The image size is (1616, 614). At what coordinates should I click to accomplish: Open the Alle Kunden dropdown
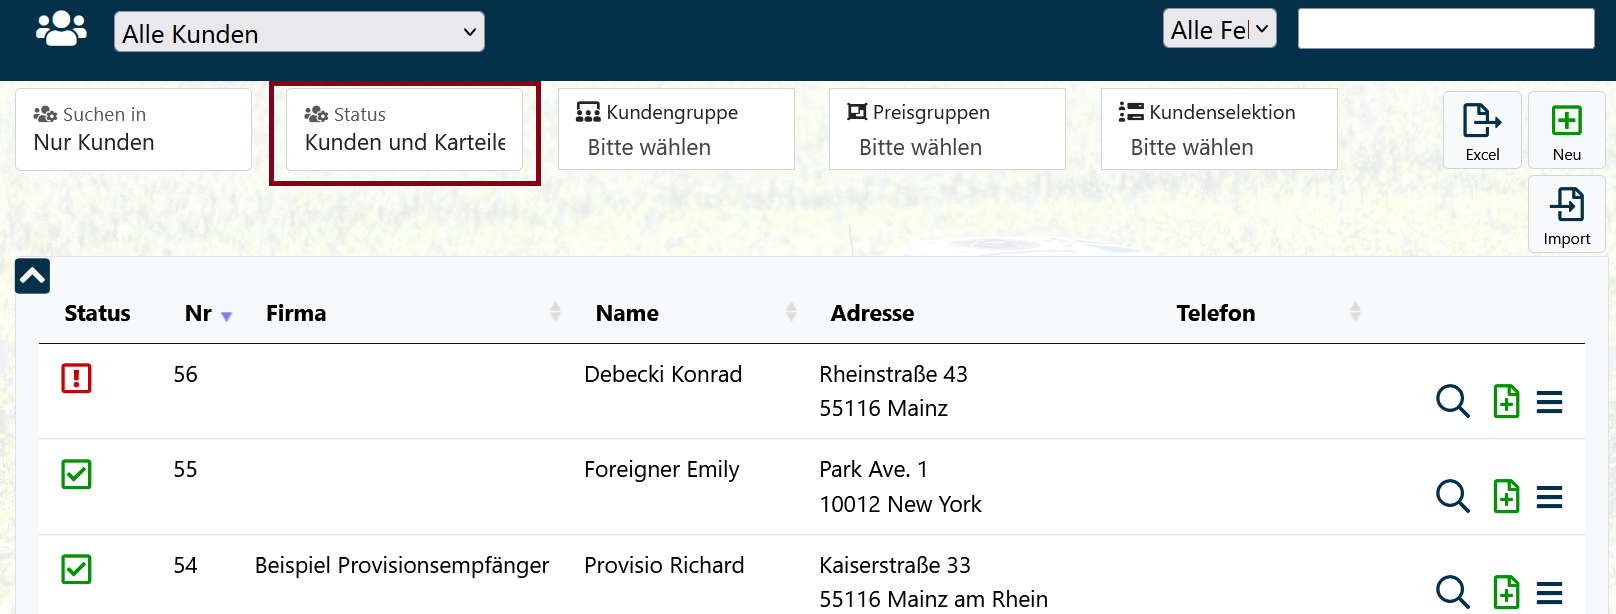pyautogui.click(x=299, y=32)
